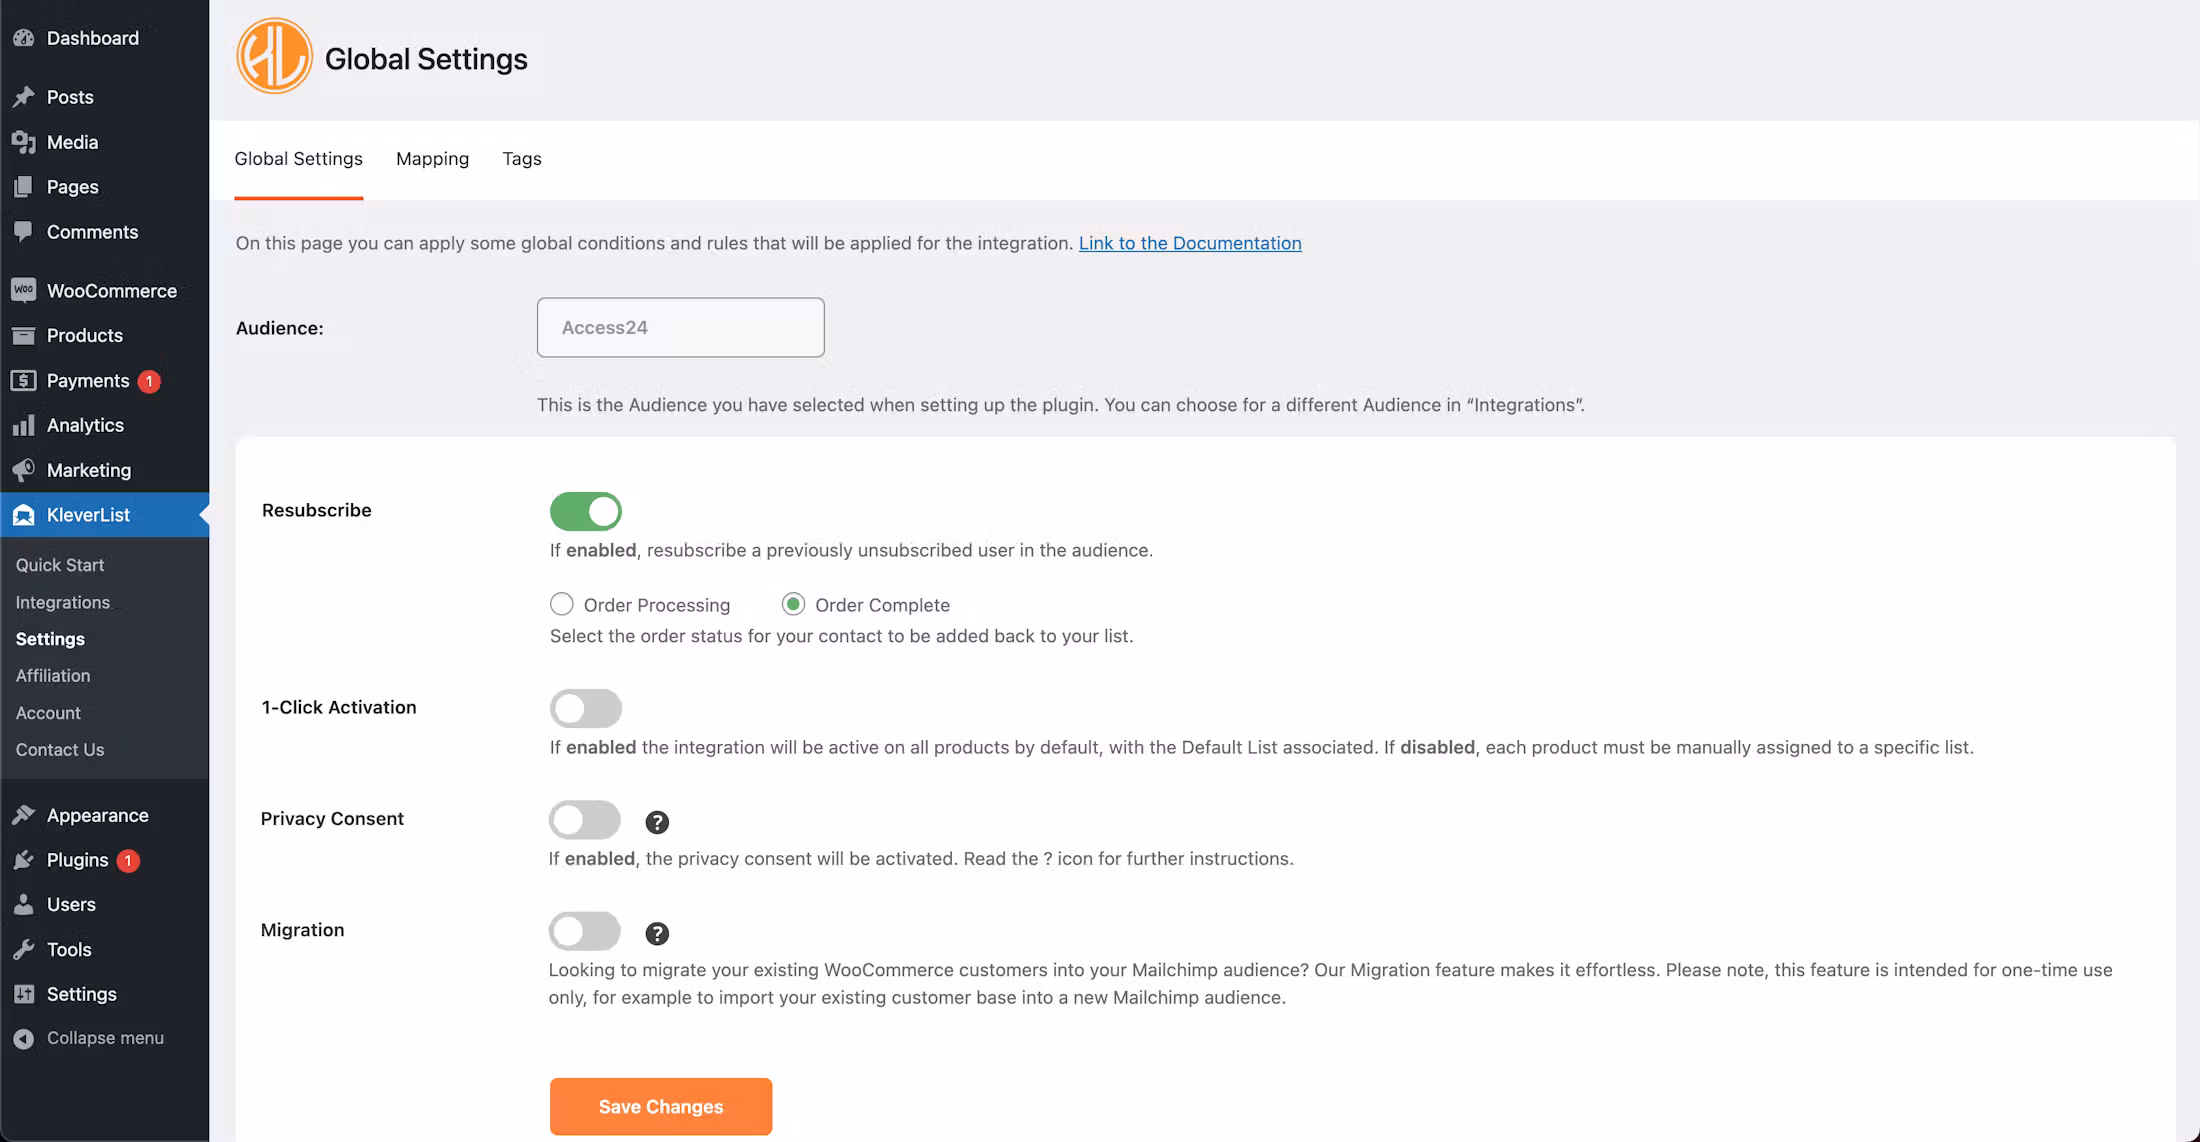This screenshot has height=1142, width=2200.
Task: Open Integrations in the KleverList submenu
Action: pos(63,602)
